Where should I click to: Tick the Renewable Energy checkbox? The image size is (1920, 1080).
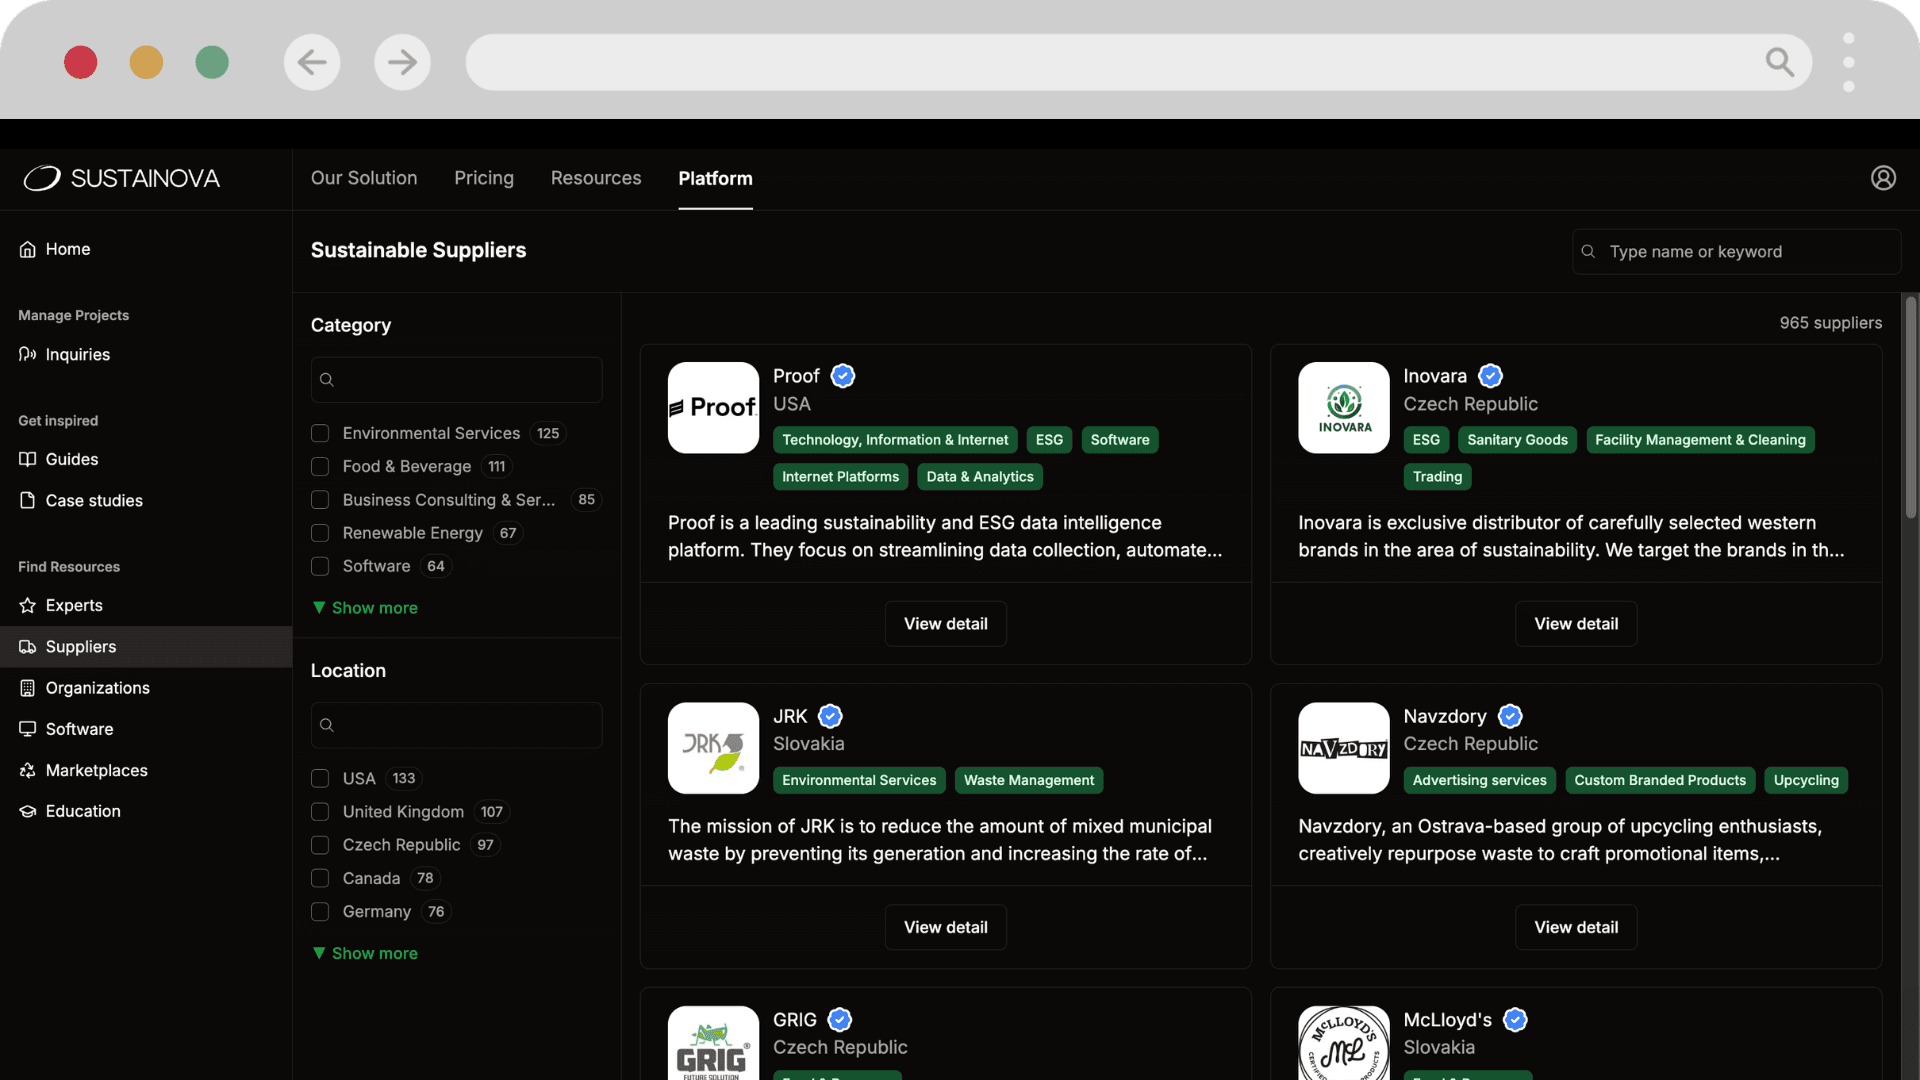tap(320, 533)
